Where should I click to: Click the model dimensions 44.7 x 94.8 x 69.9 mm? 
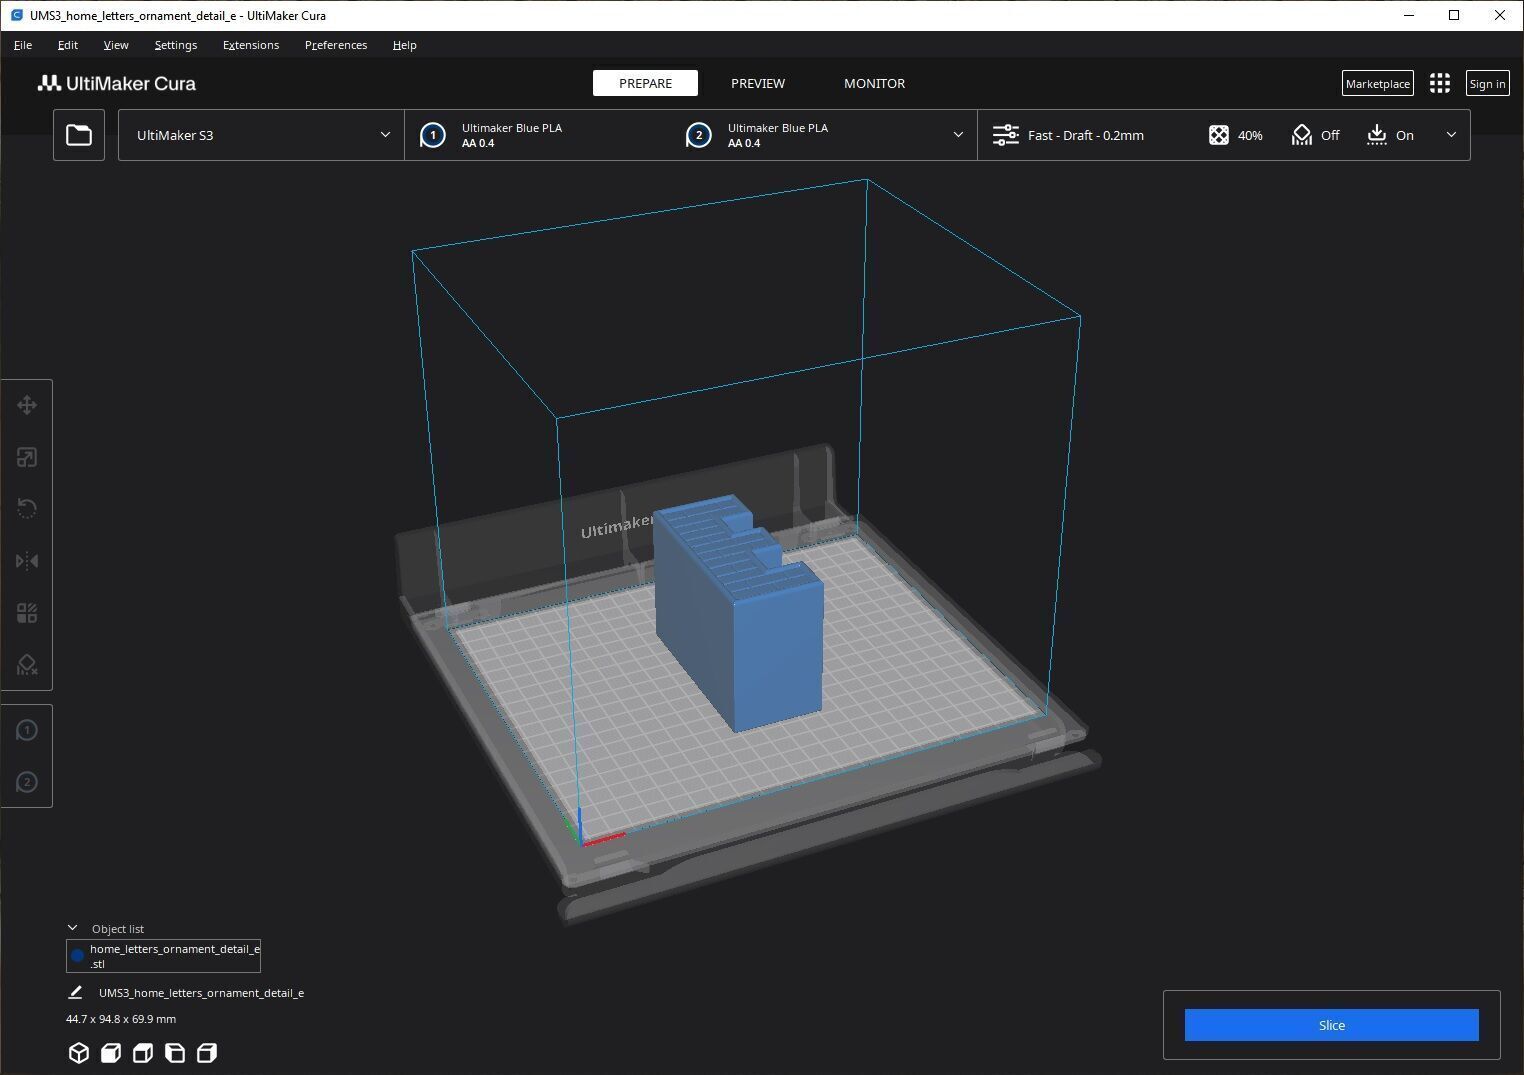click(x=121, y=1019)
